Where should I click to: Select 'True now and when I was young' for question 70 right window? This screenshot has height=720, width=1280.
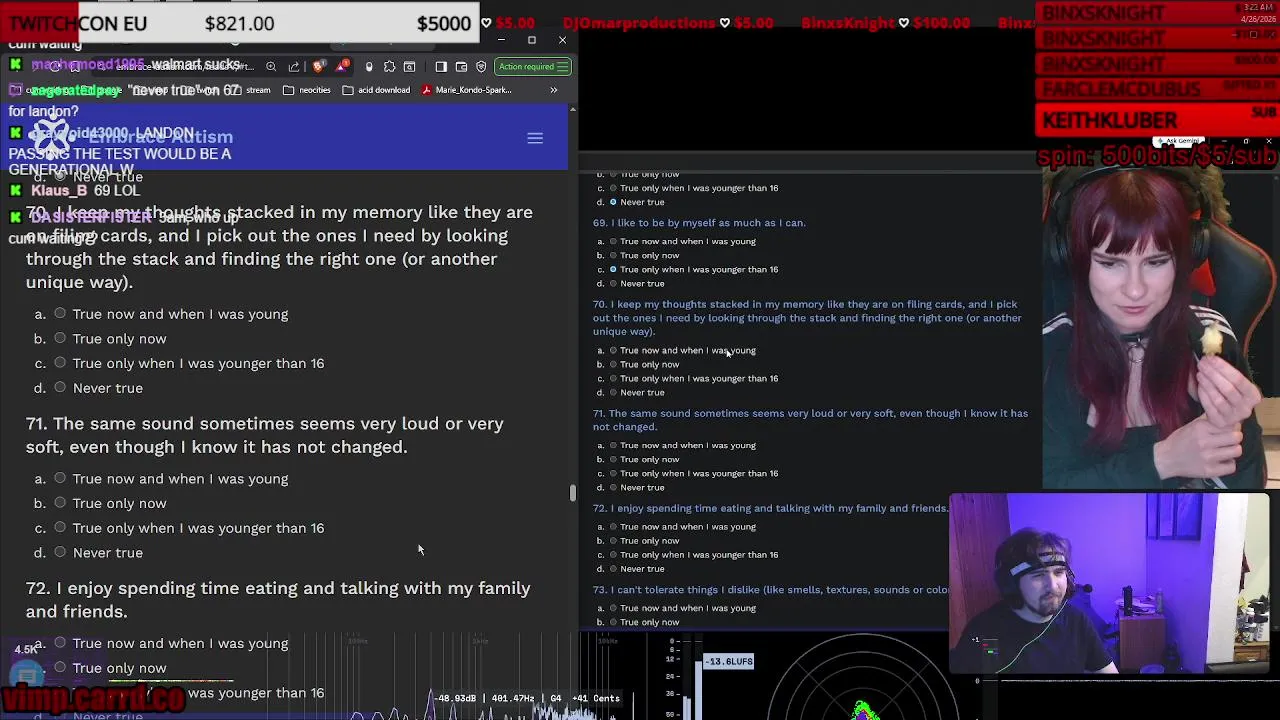(x=613, y=350)
